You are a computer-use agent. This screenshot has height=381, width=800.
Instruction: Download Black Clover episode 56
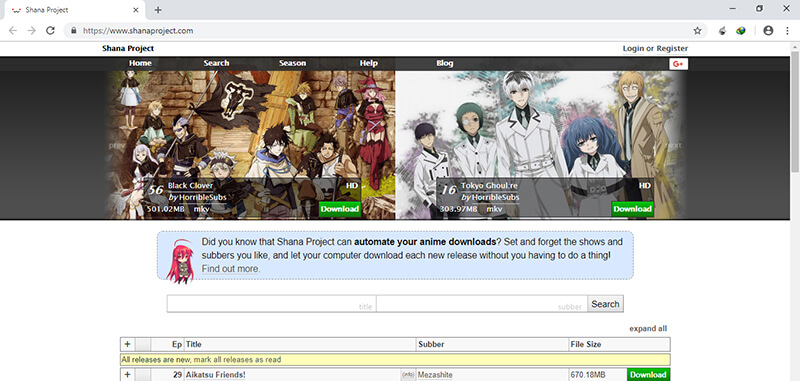(x=340, y=209)
